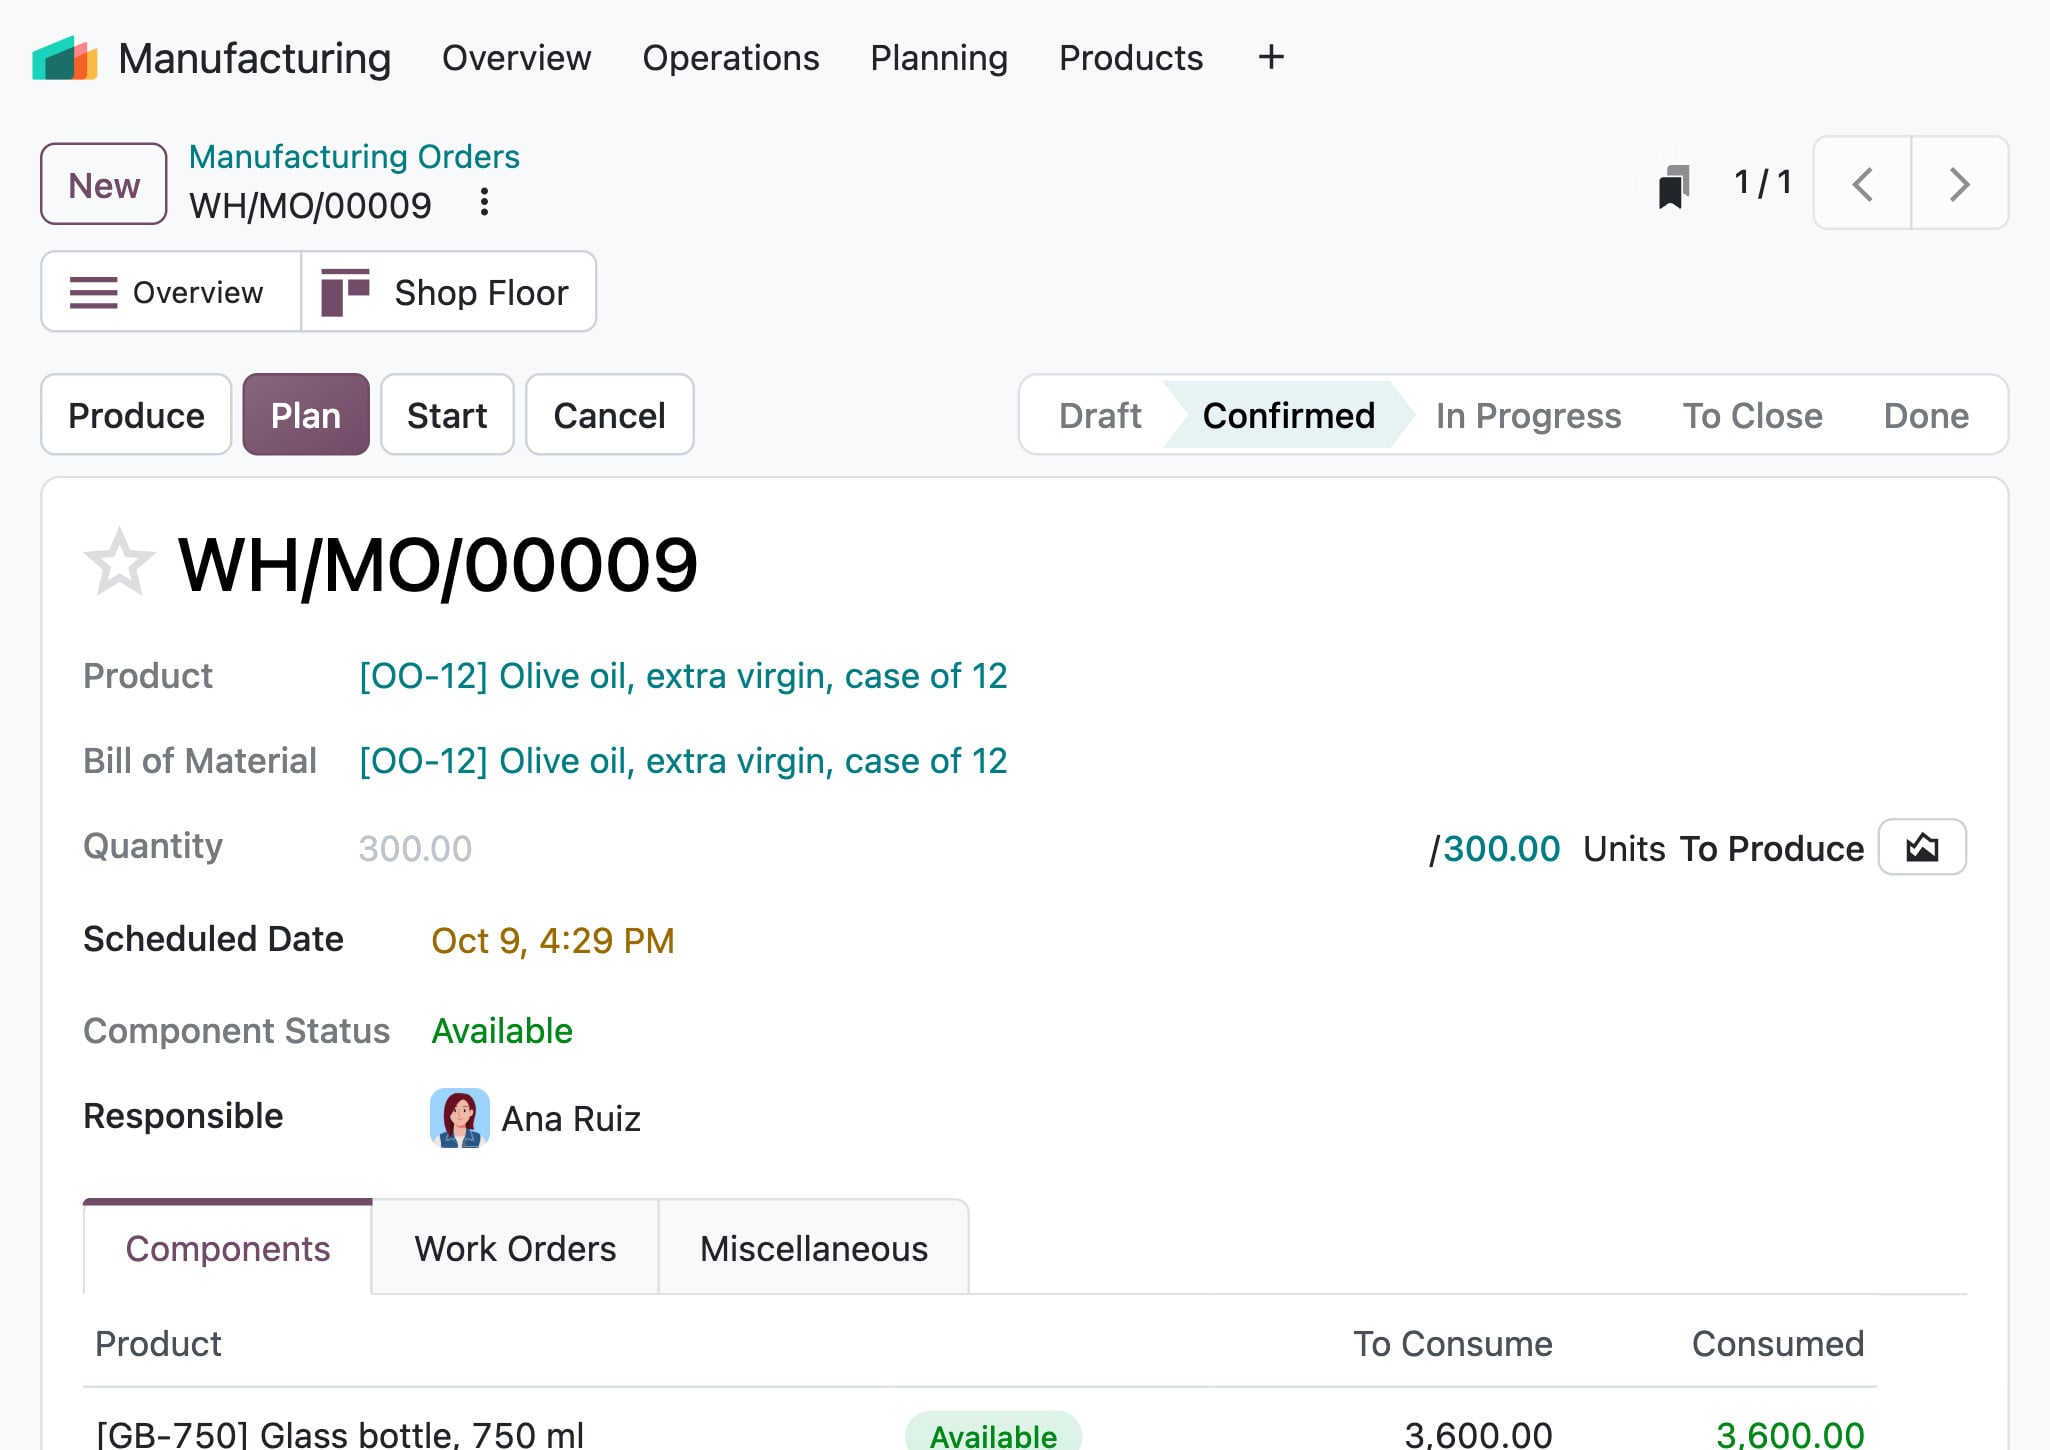Screen dimensions: 2050x1450
Task: Open the Bill of Material link
Action: [683, 761]
